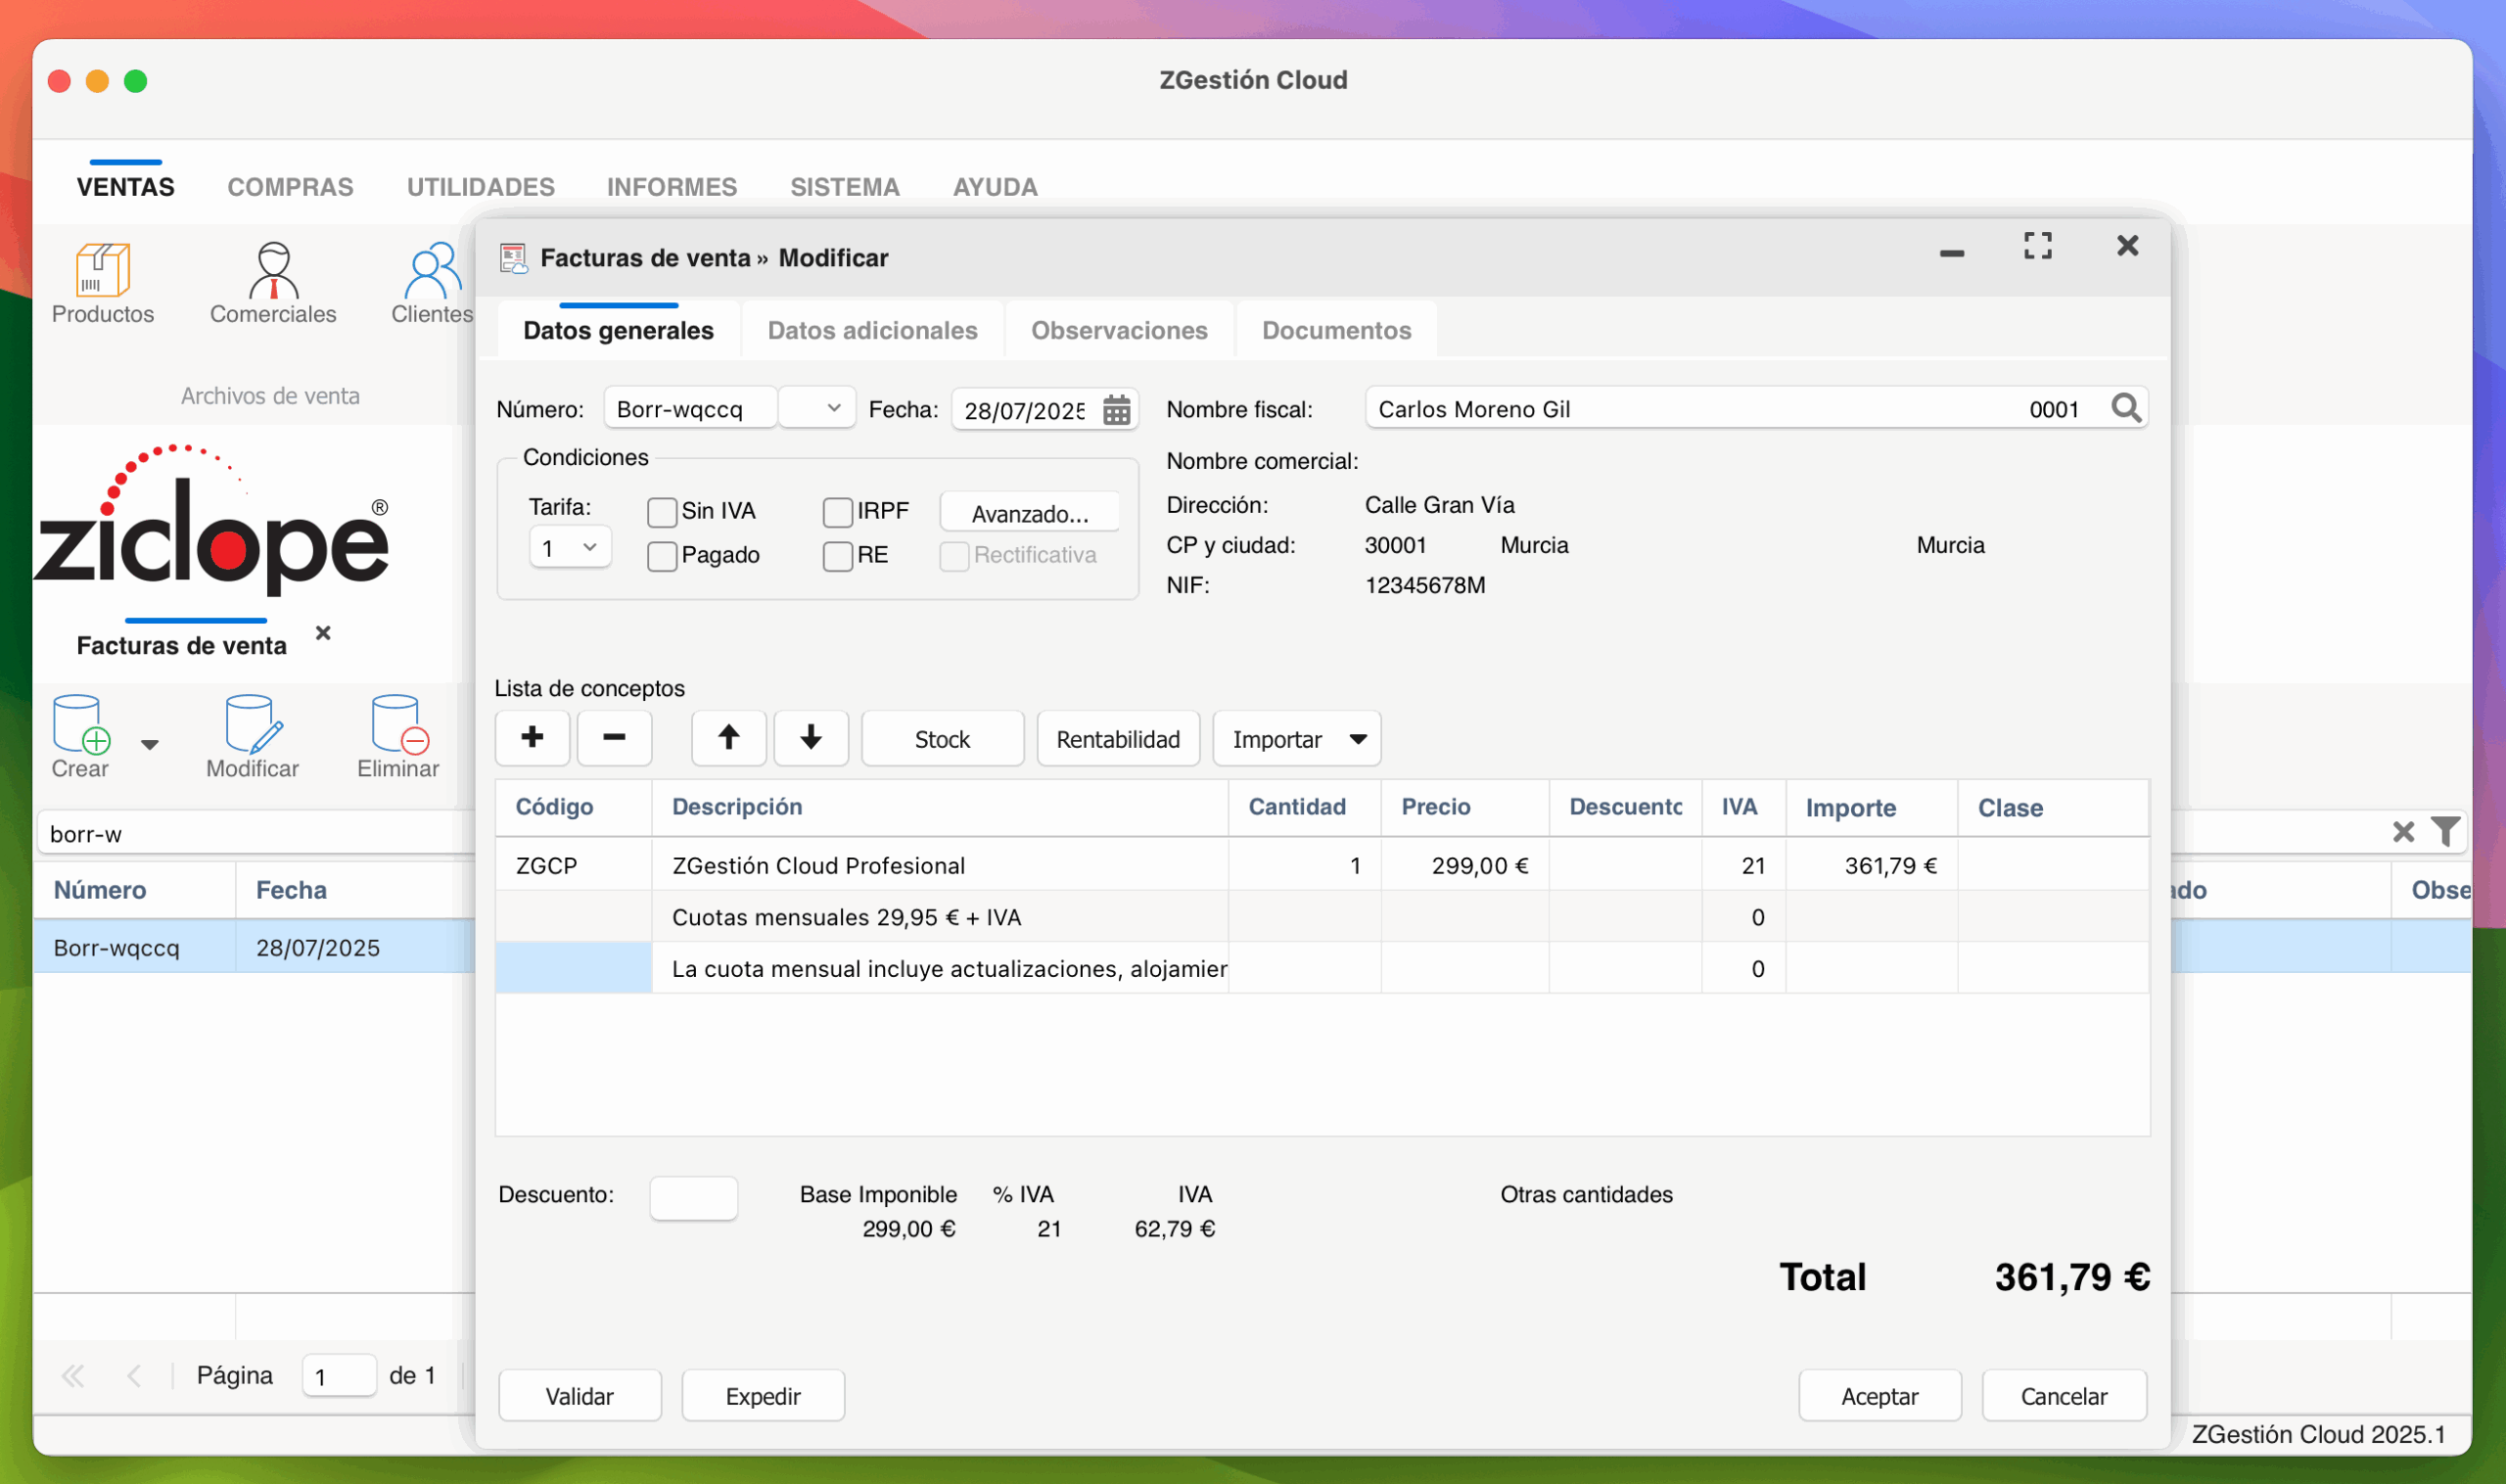The image size is (2506, 1484).
Task: Click the Stock button
Action: click(x=942, y=739)
